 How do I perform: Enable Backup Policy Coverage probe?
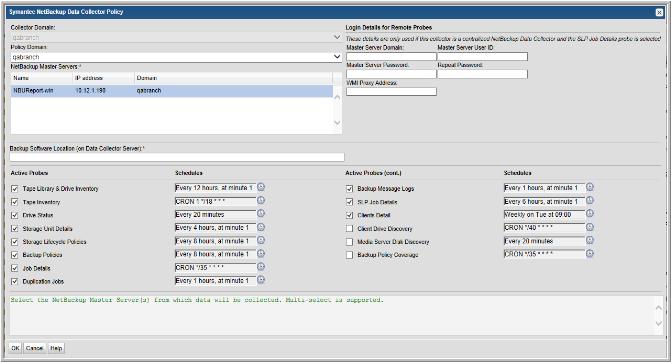[350, 255]
